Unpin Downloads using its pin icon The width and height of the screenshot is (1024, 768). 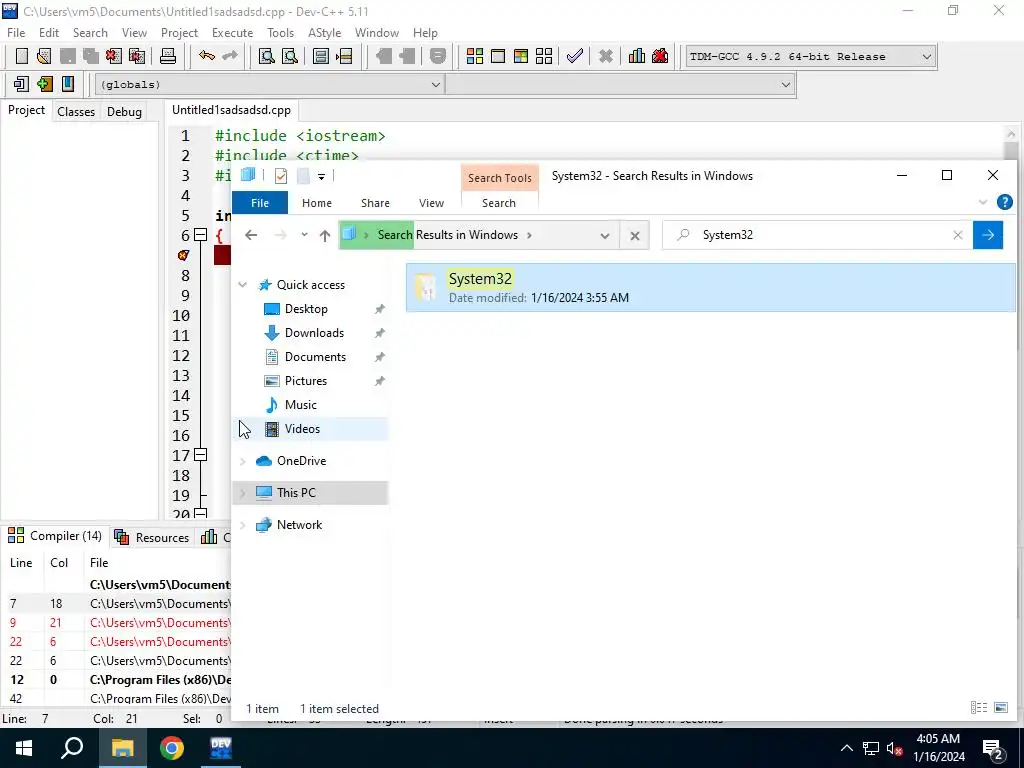(x=379, y=333)
